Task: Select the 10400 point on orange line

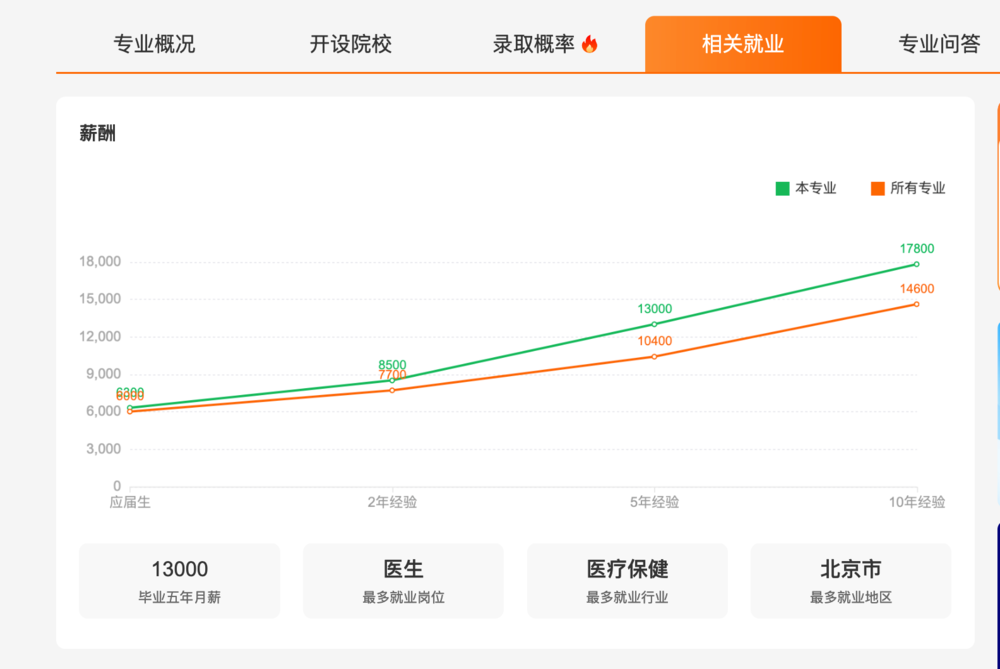Action: tap(654, 357)
